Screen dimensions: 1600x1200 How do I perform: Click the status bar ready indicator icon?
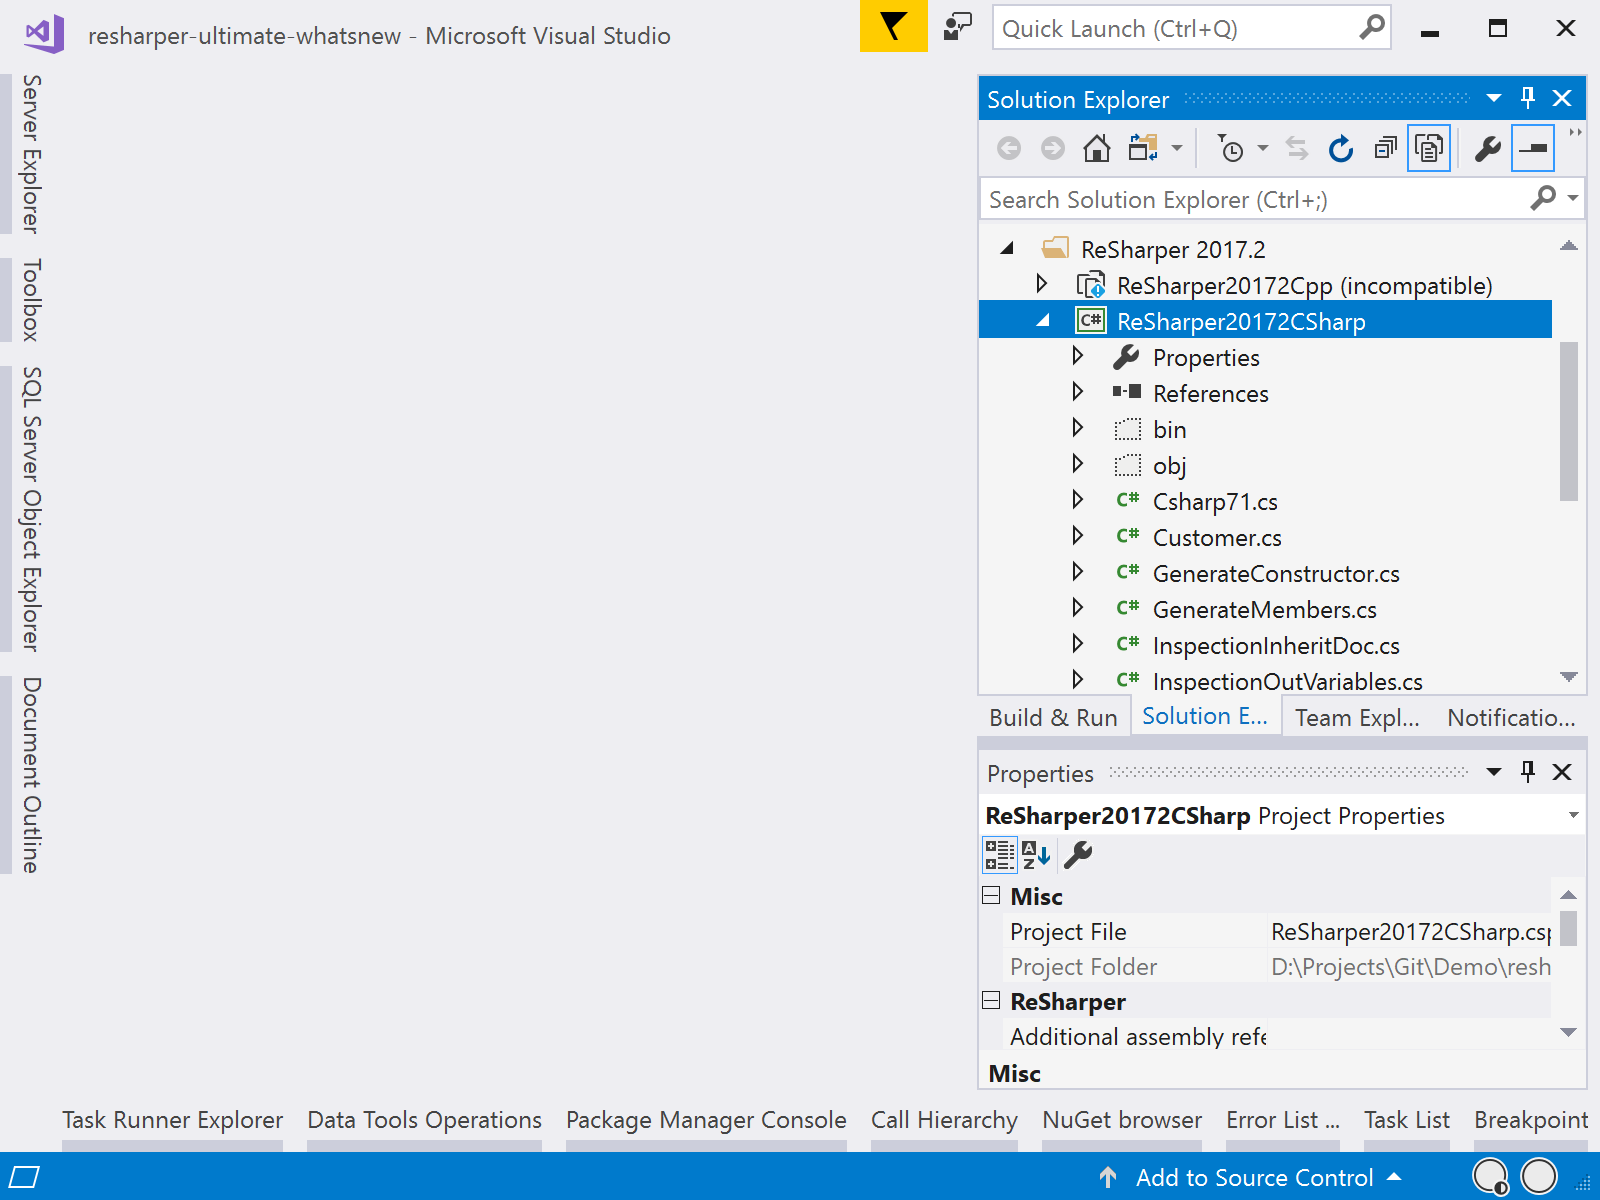[x=24, y=1177]
